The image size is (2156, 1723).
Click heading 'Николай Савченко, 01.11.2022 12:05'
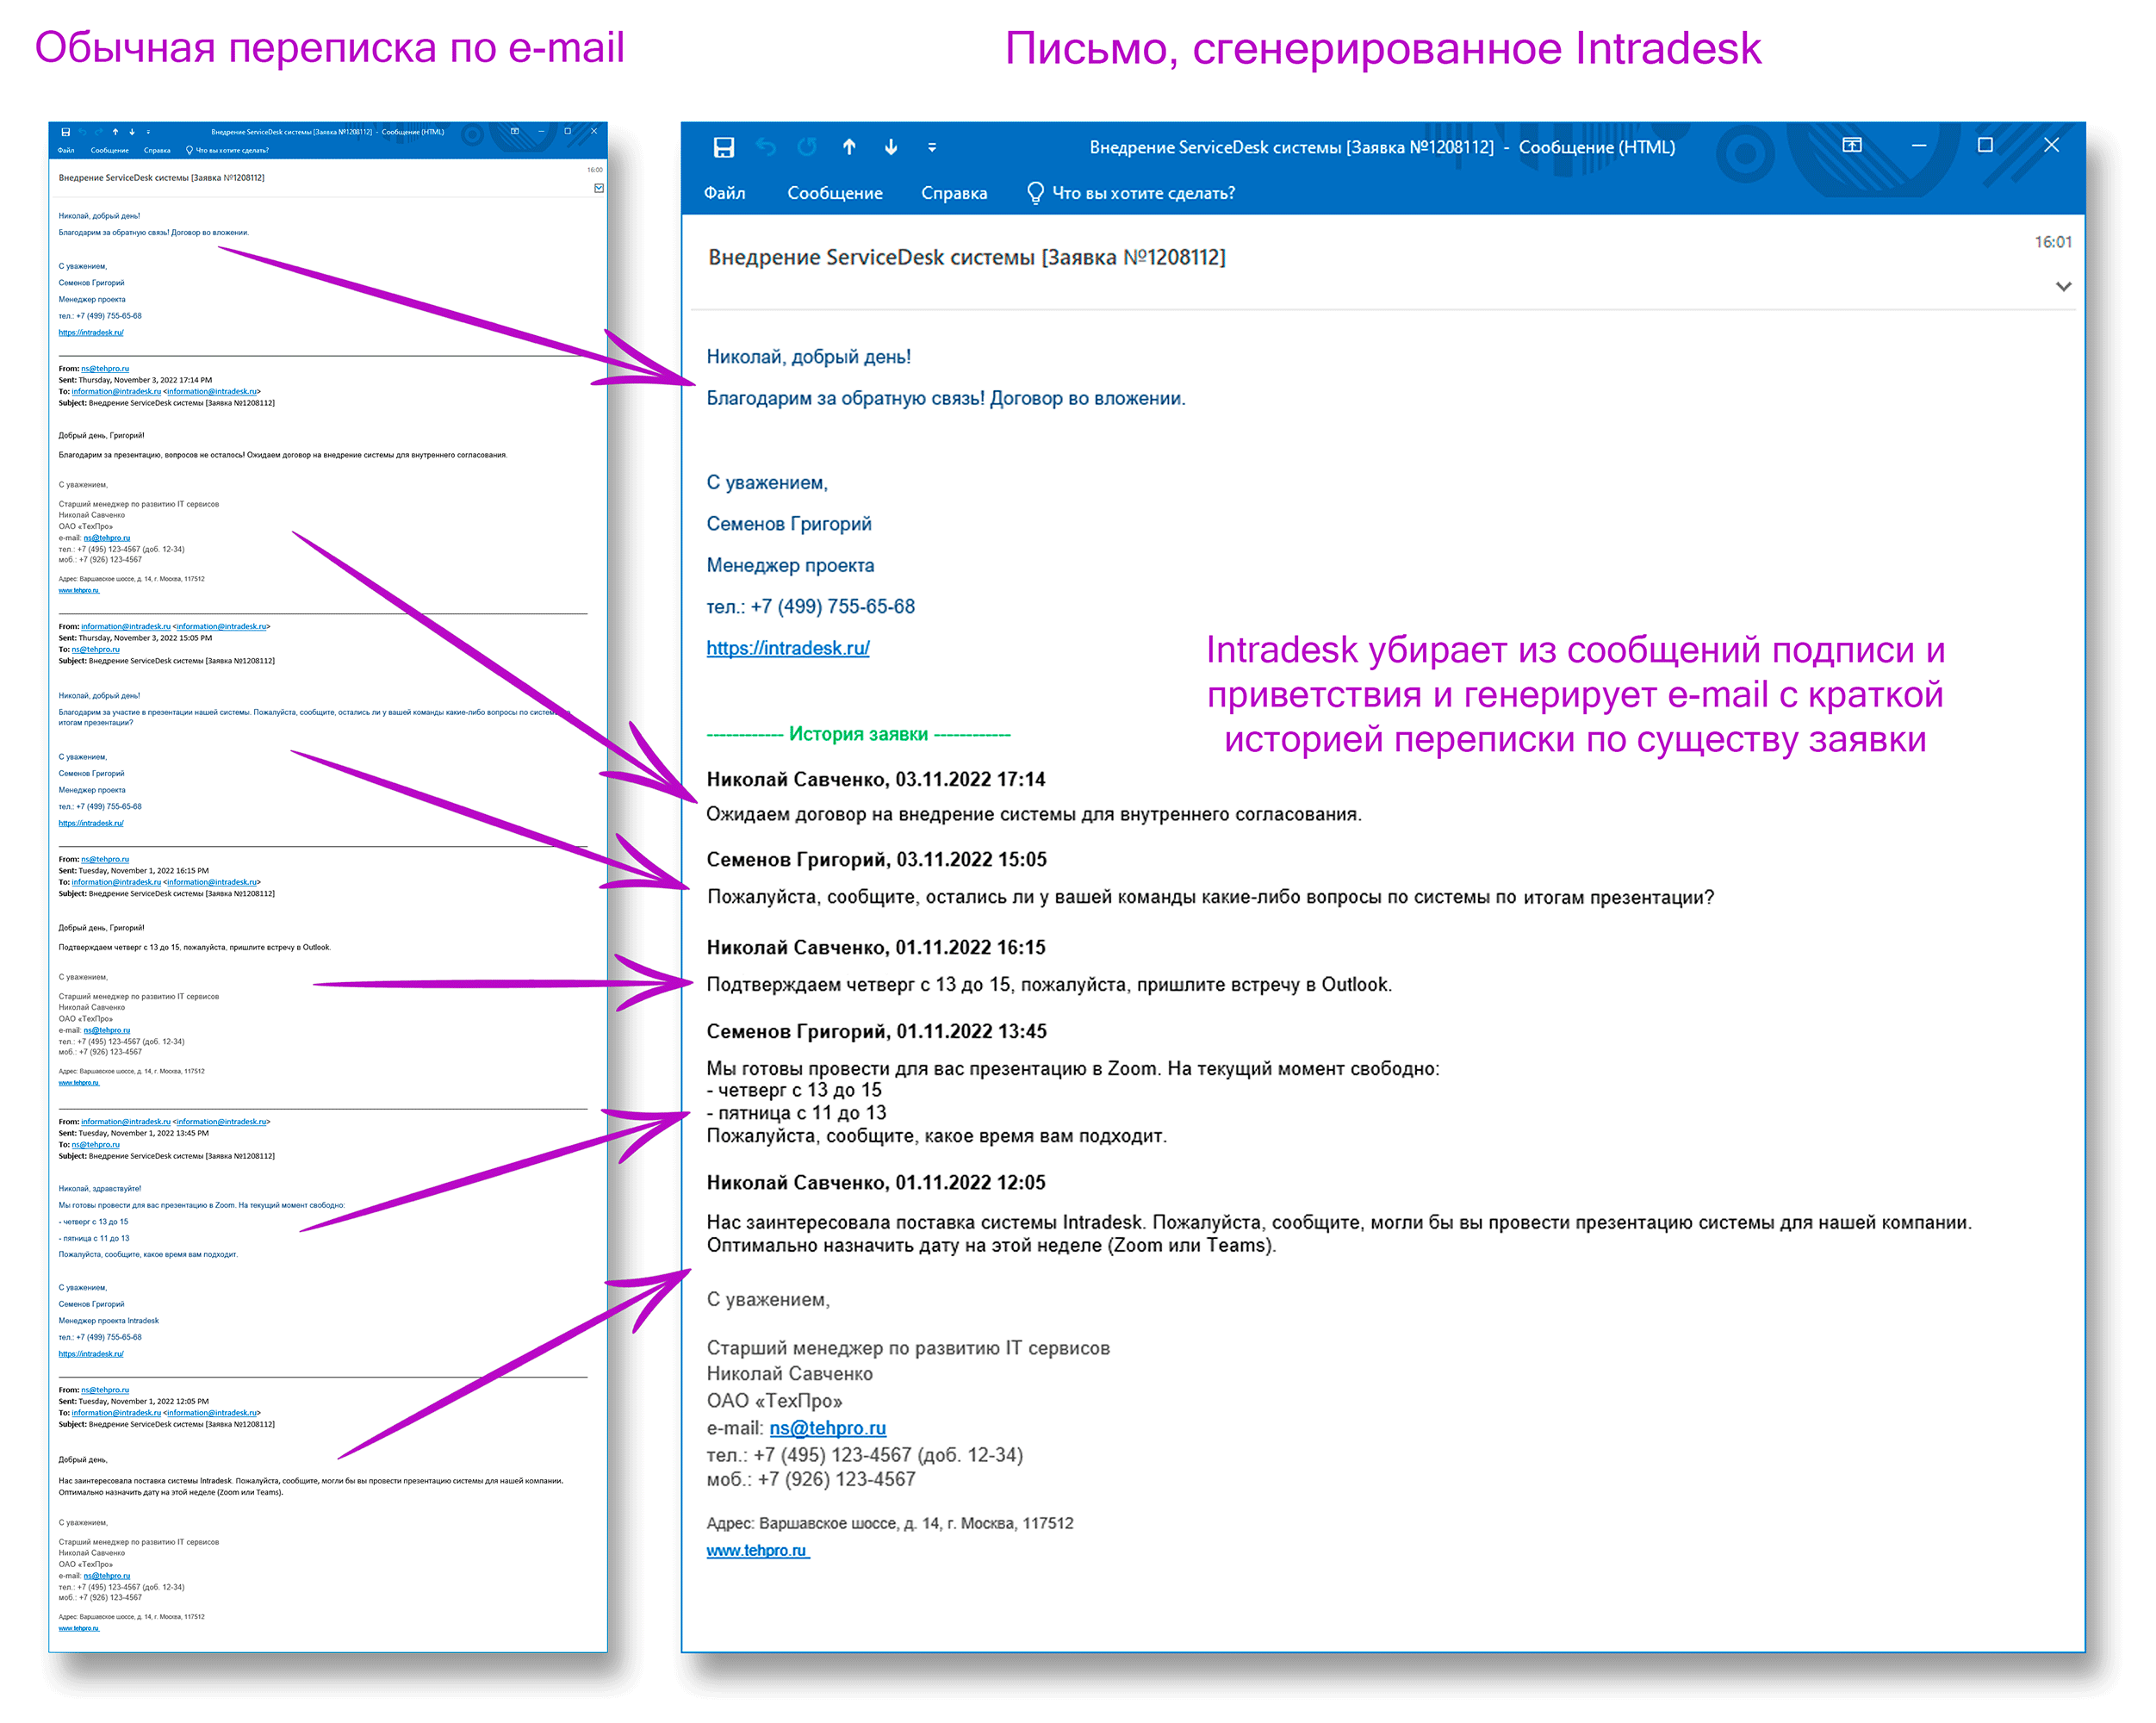coord(876,1182)
